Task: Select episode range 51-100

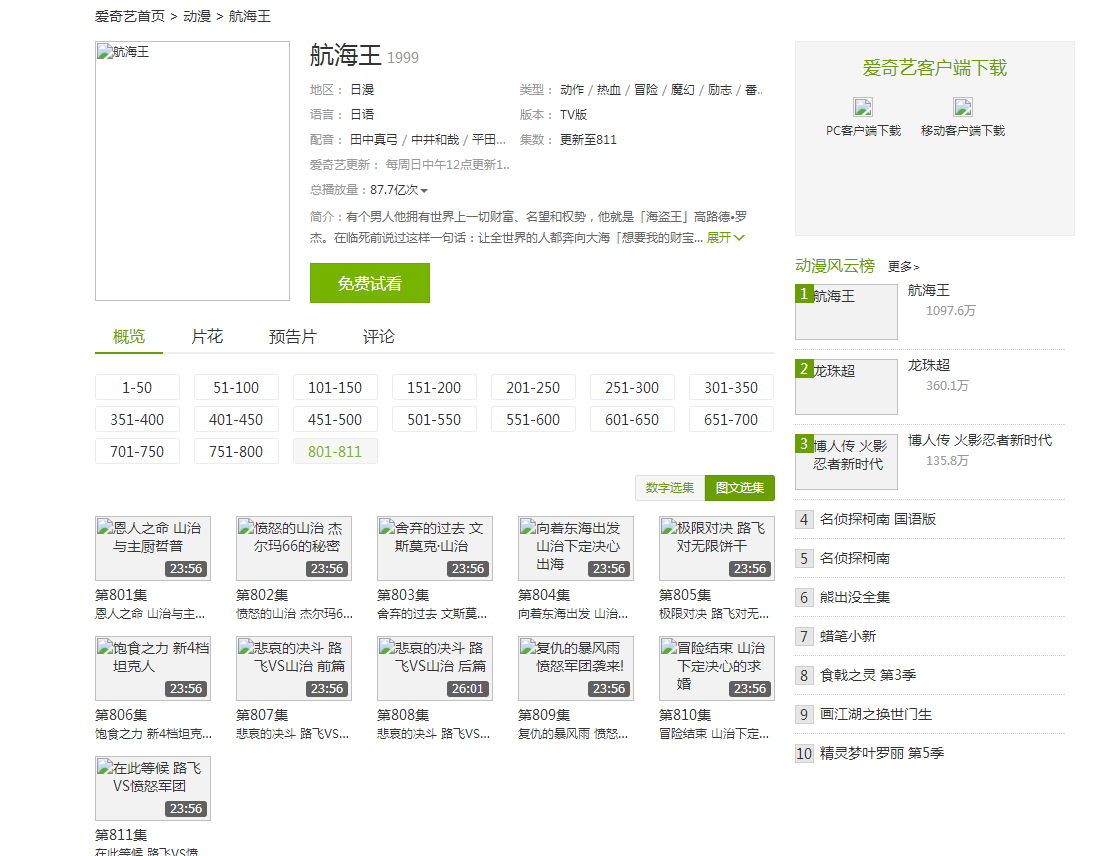Action: 236,387
